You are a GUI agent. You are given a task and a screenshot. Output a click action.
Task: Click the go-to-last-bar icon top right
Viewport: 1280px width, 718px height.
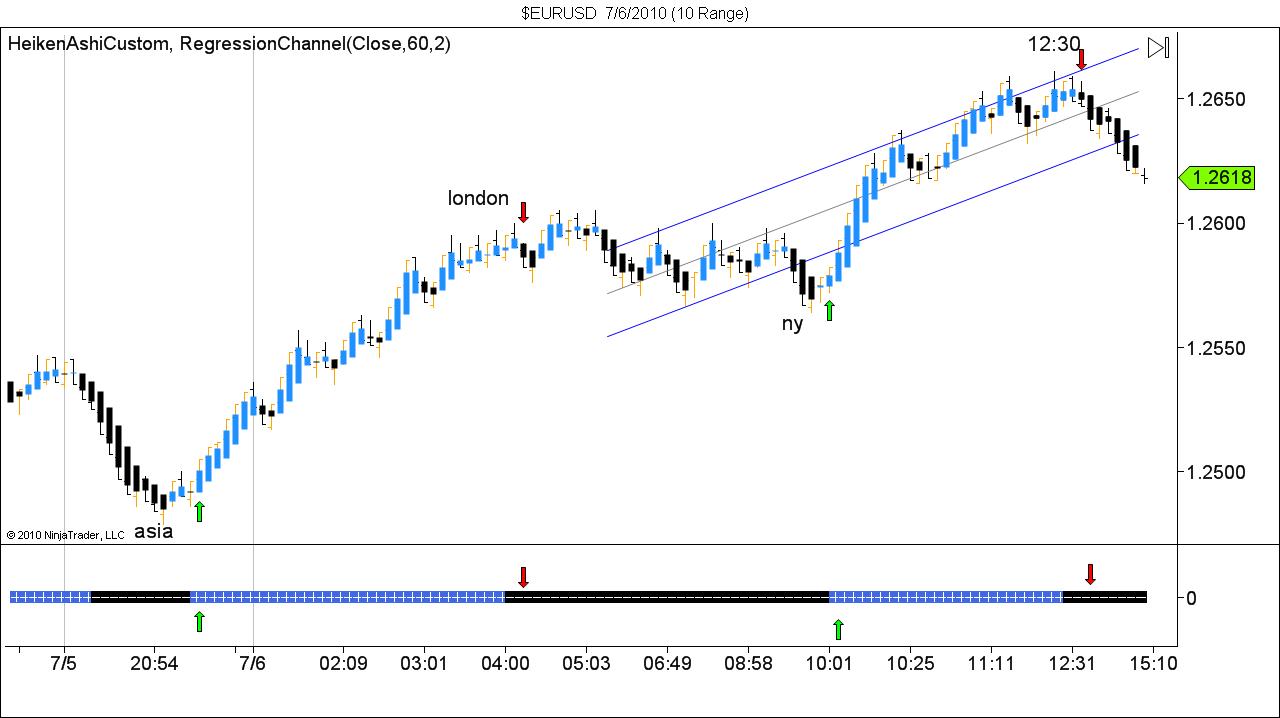[1158, 46]
